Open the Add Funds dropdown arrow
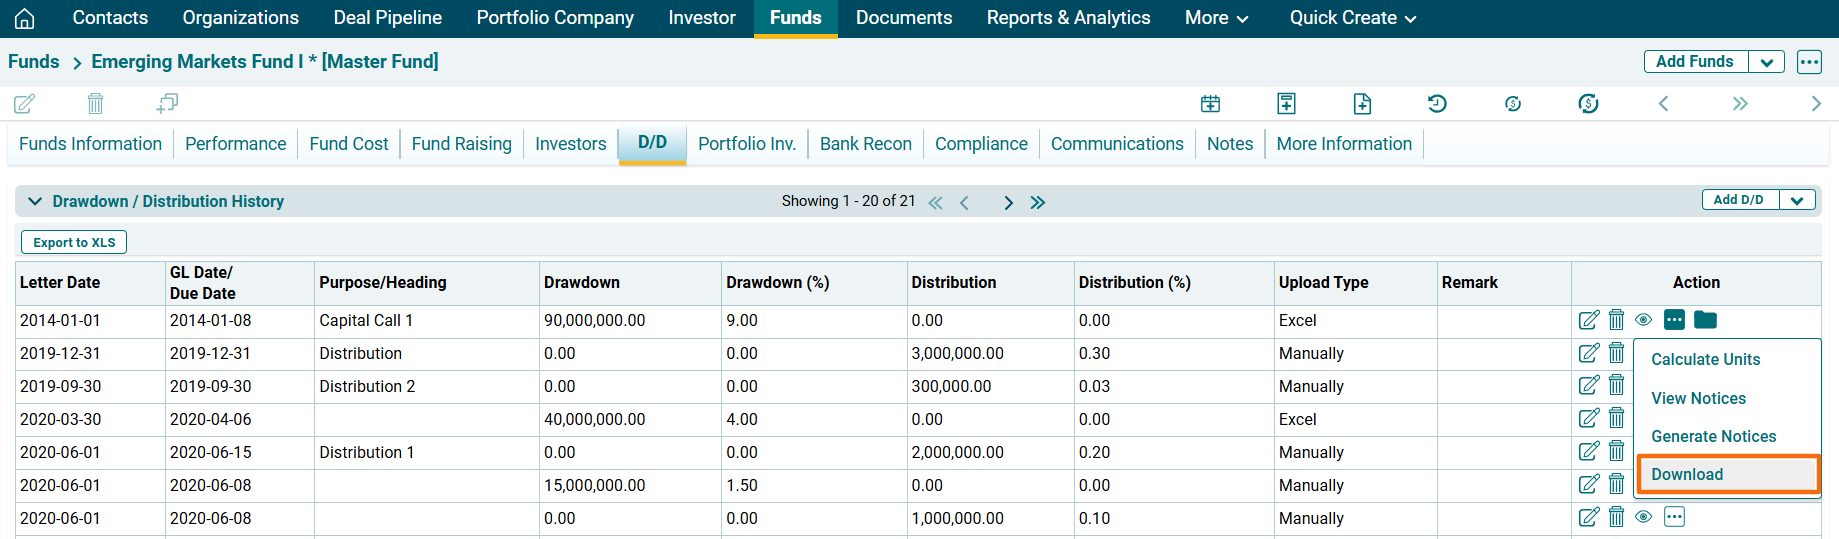The image size is (1839, 539). coord(1766,62)
